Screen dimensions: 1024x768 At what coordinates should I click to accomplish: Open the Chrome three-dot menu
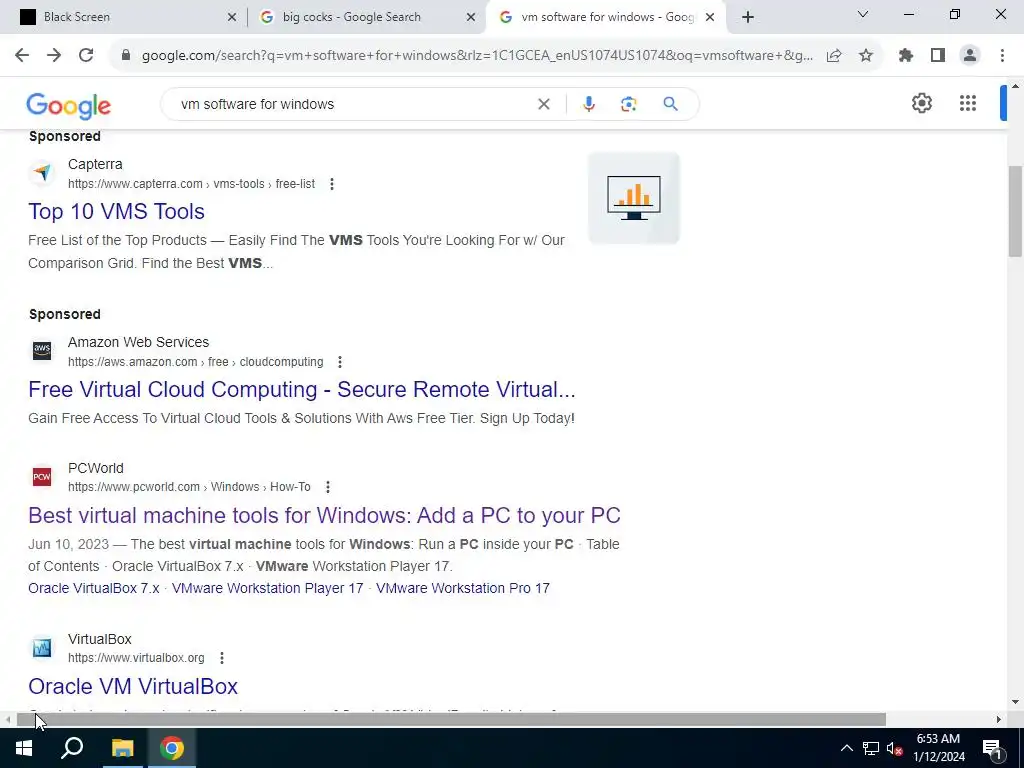coord(1002,56)
